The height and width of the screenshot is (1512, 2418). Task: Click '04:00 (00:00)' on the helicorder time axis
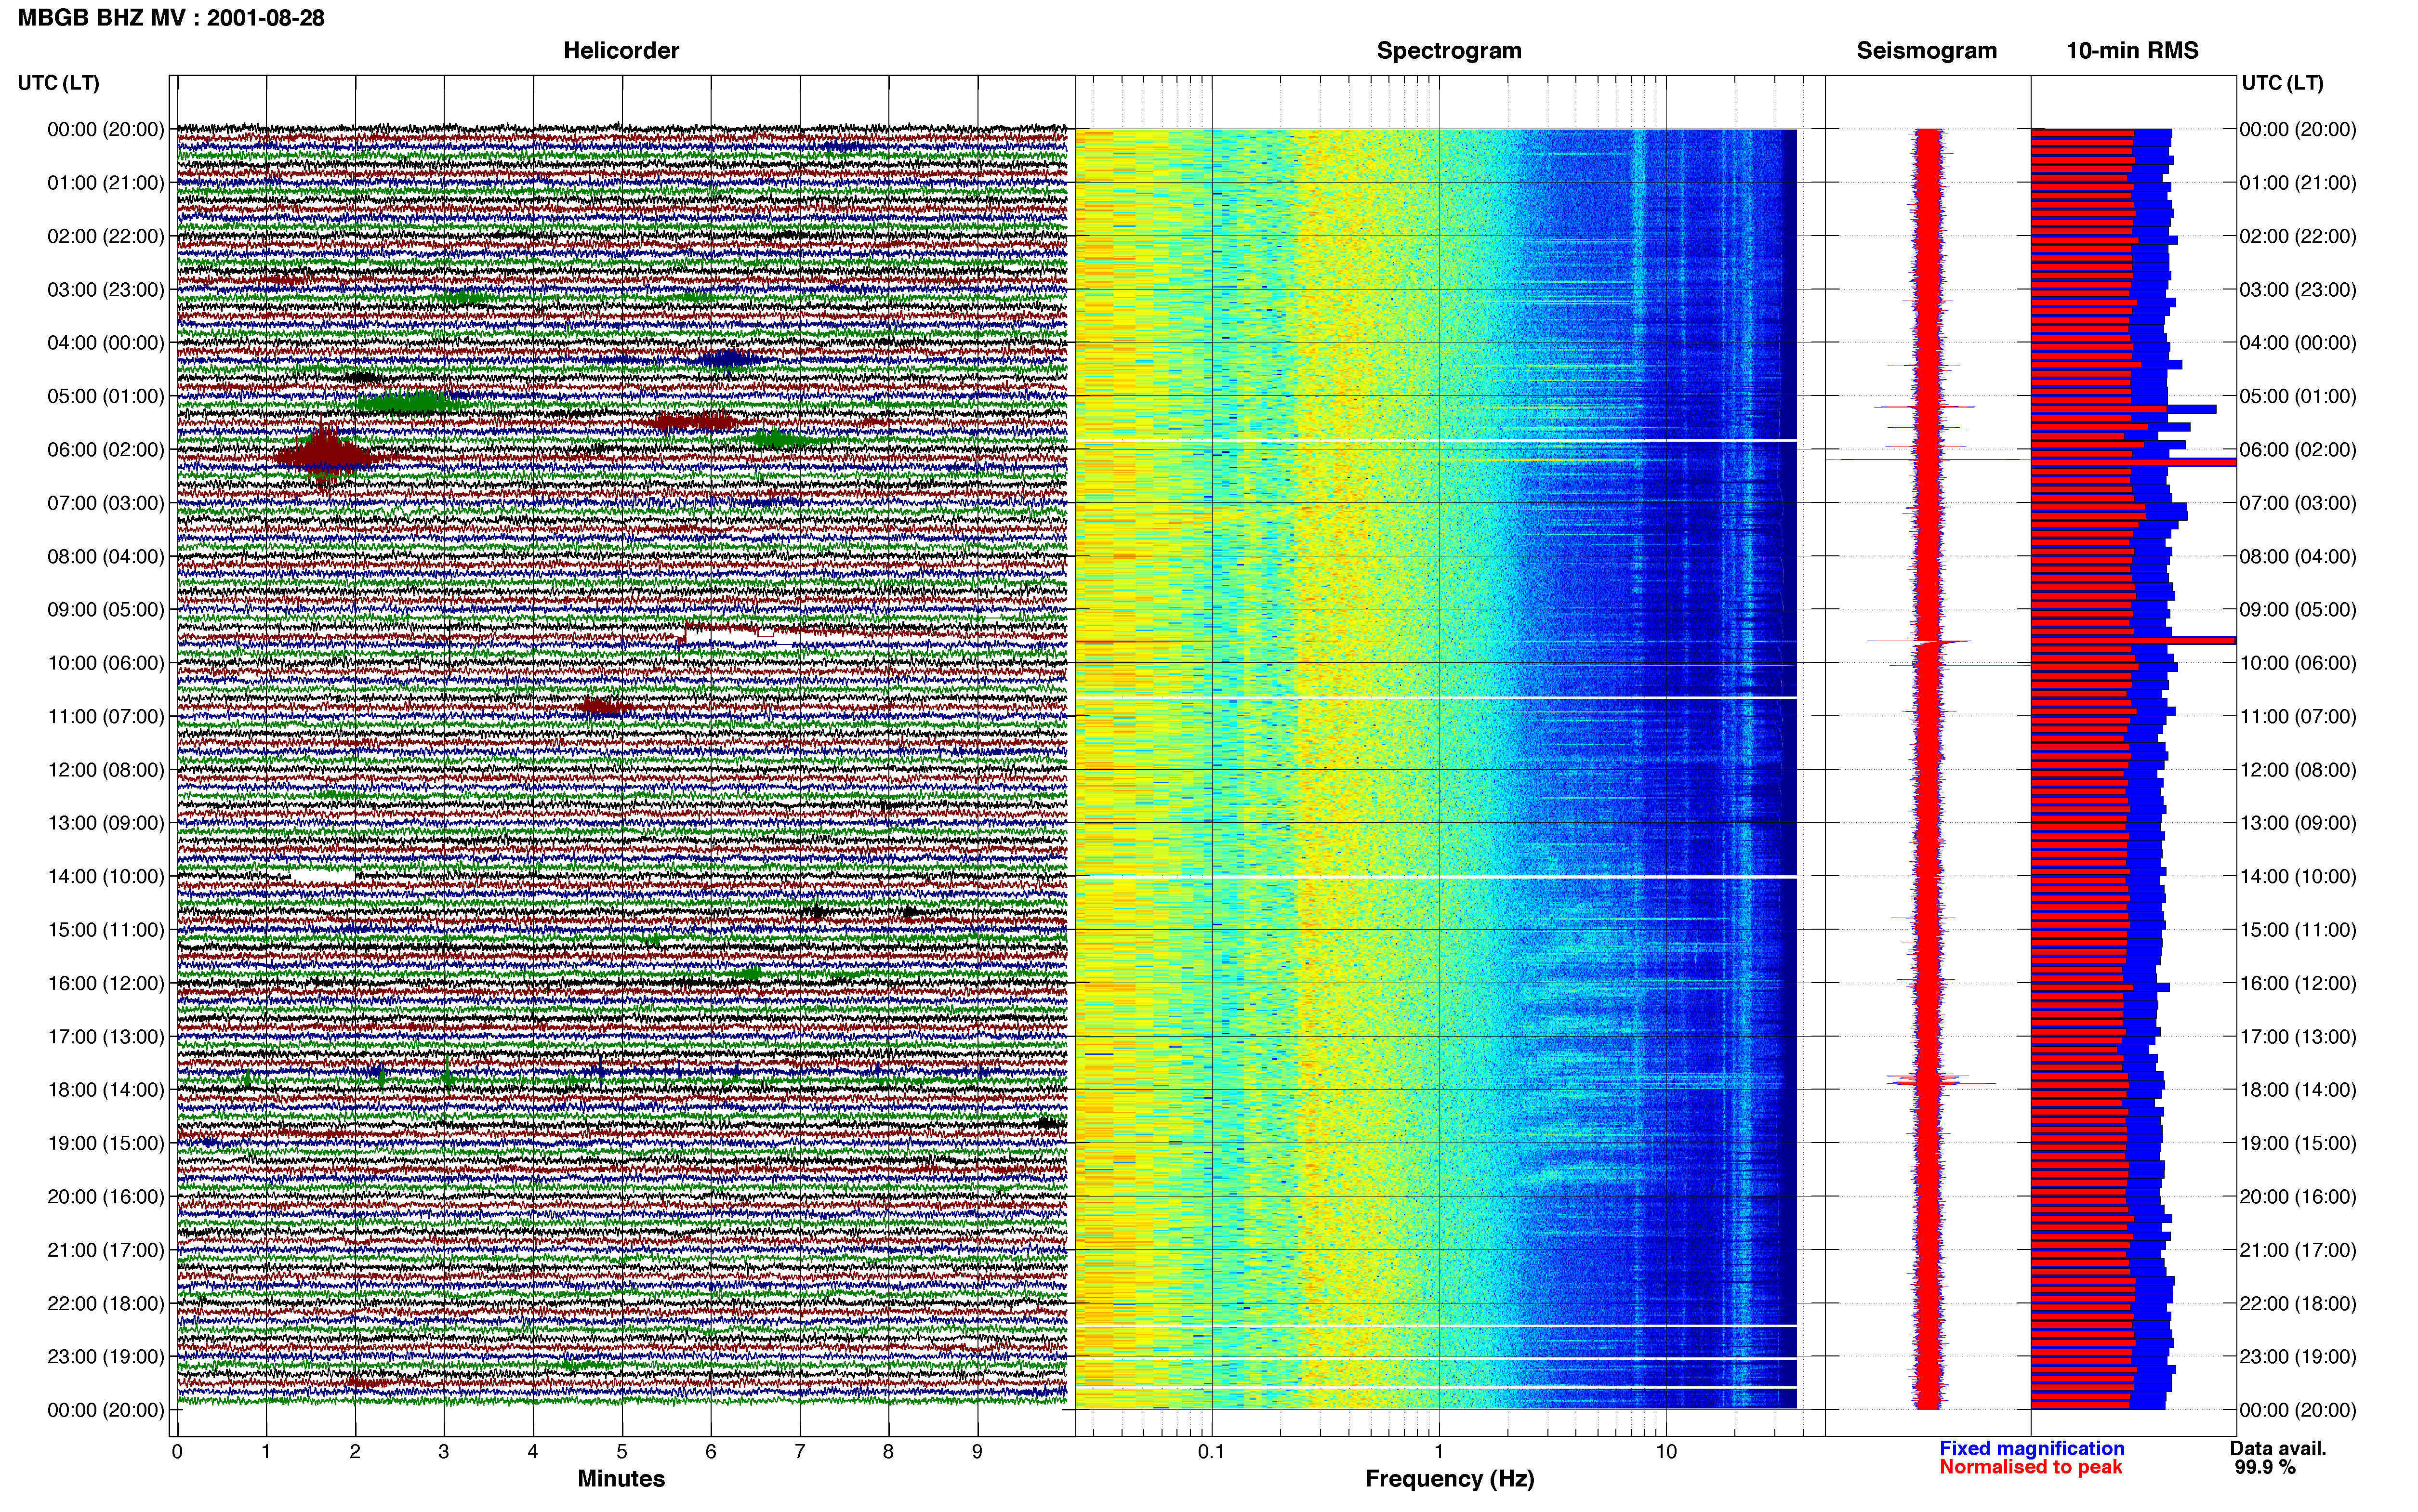(106, 343)
